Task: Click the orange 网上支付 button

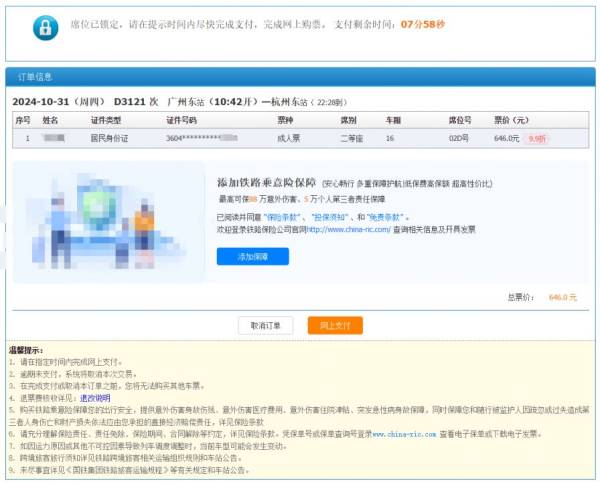Action: (335, 325)
